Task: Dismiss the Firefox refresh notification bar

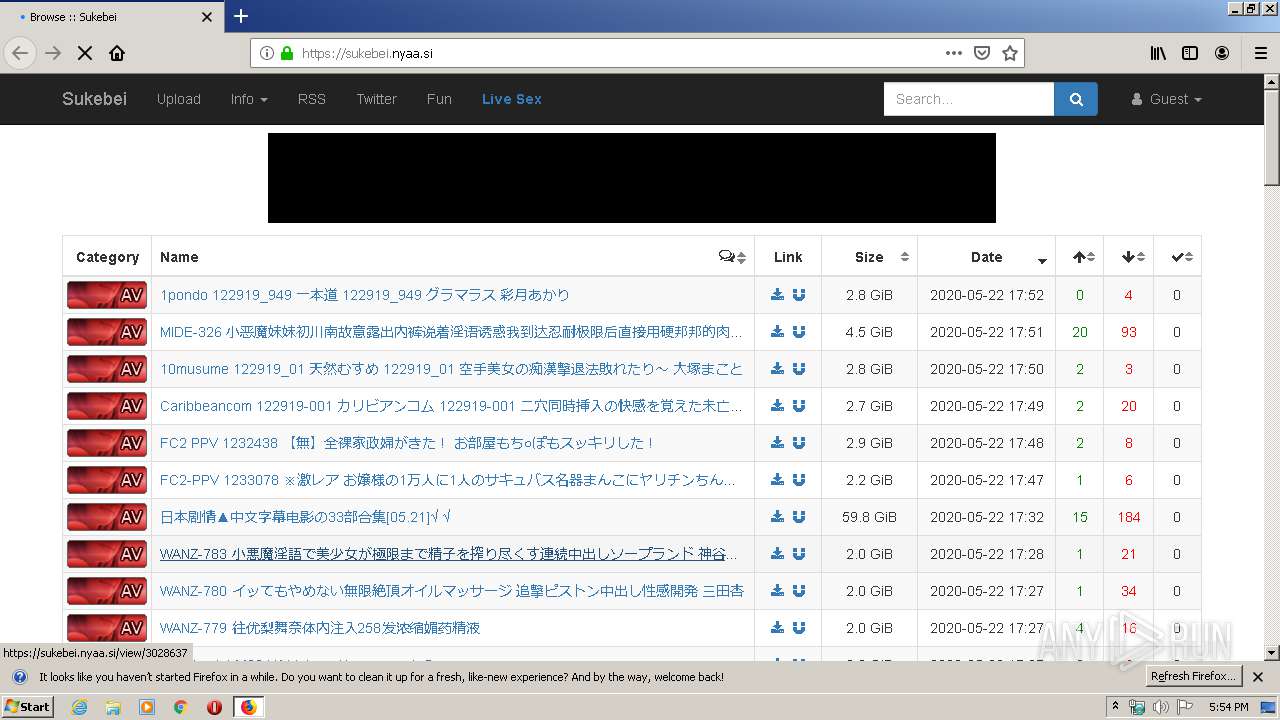Action: [x=1258, y=677]
